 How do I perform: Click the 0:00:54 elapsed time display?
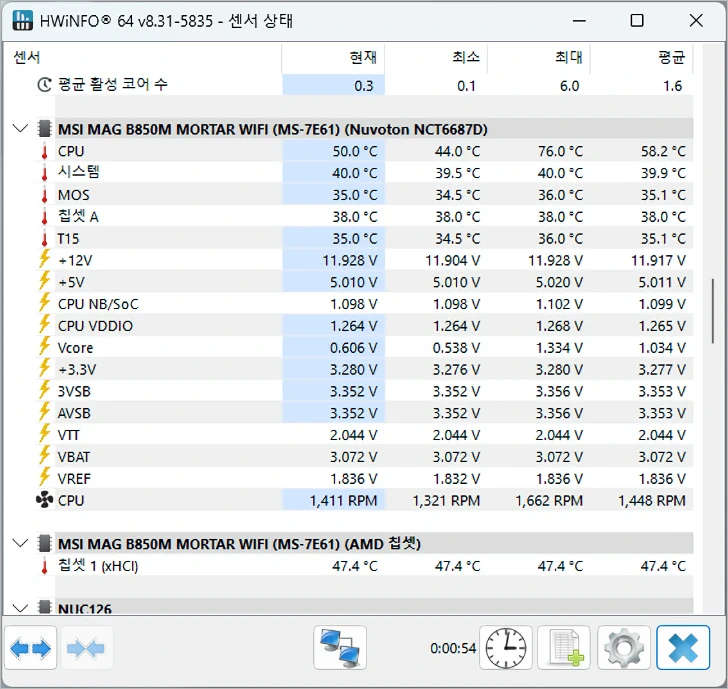coord(453,648)
